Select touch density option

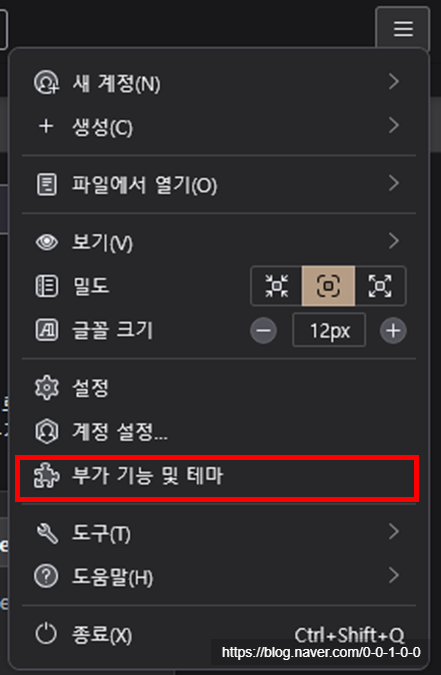[x=380, y=286]
